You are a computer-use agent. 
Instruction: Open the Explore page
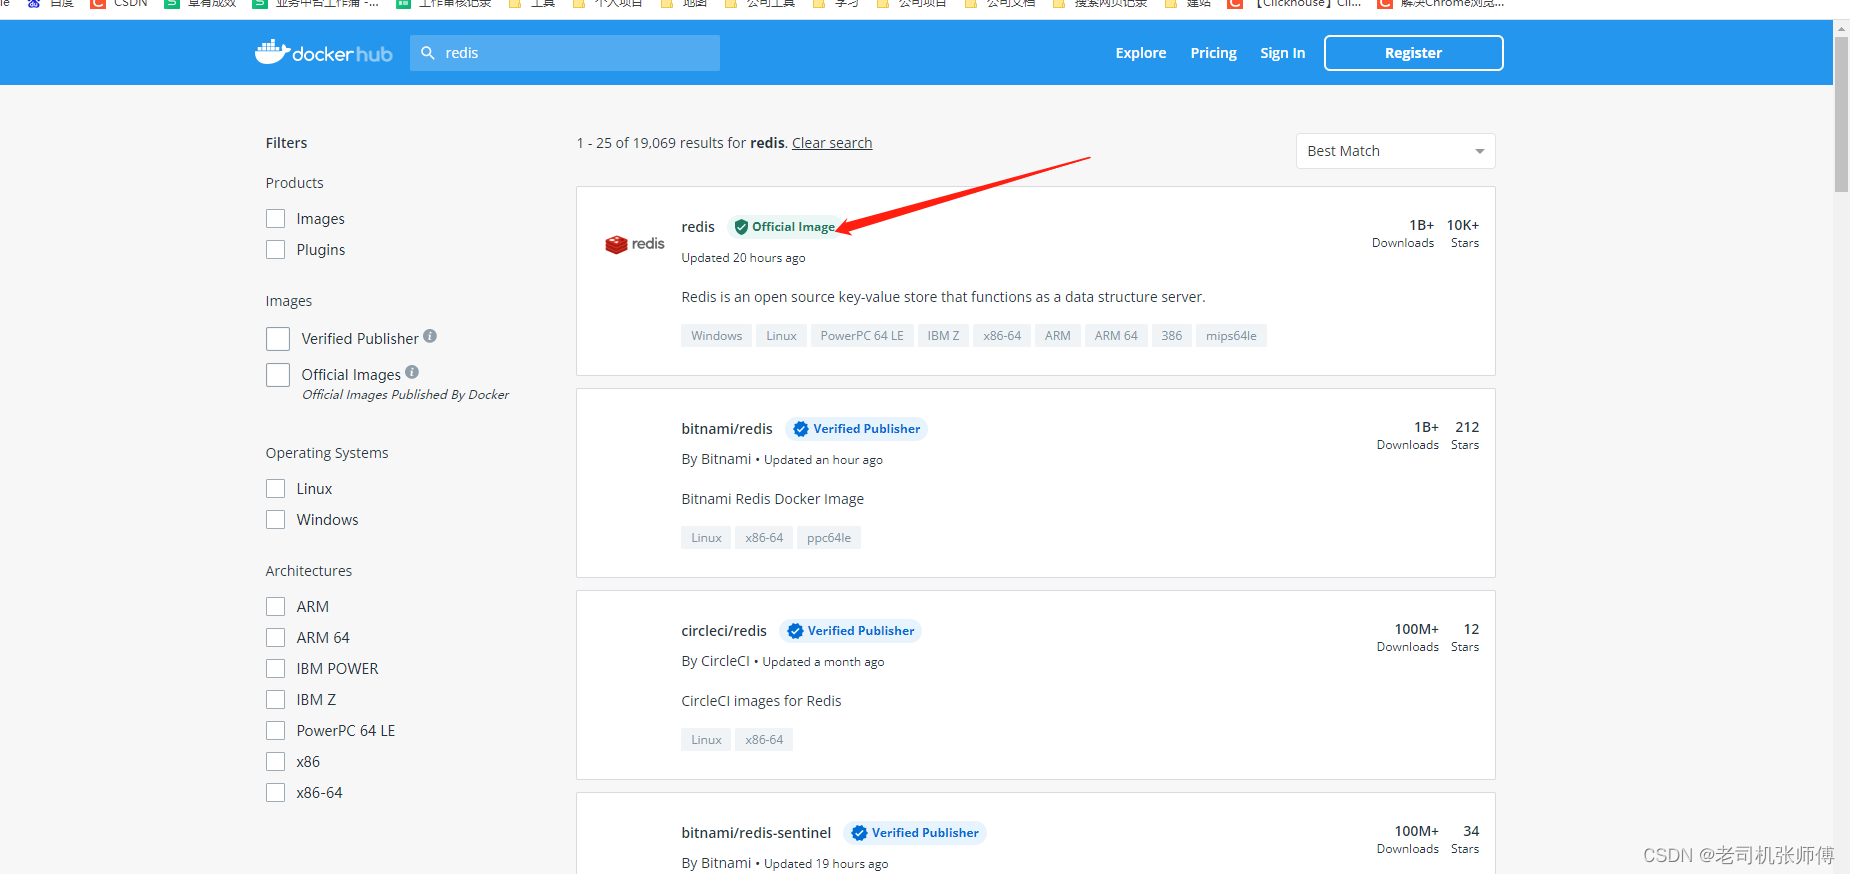pyautogui.click(x=1141, y=53)
